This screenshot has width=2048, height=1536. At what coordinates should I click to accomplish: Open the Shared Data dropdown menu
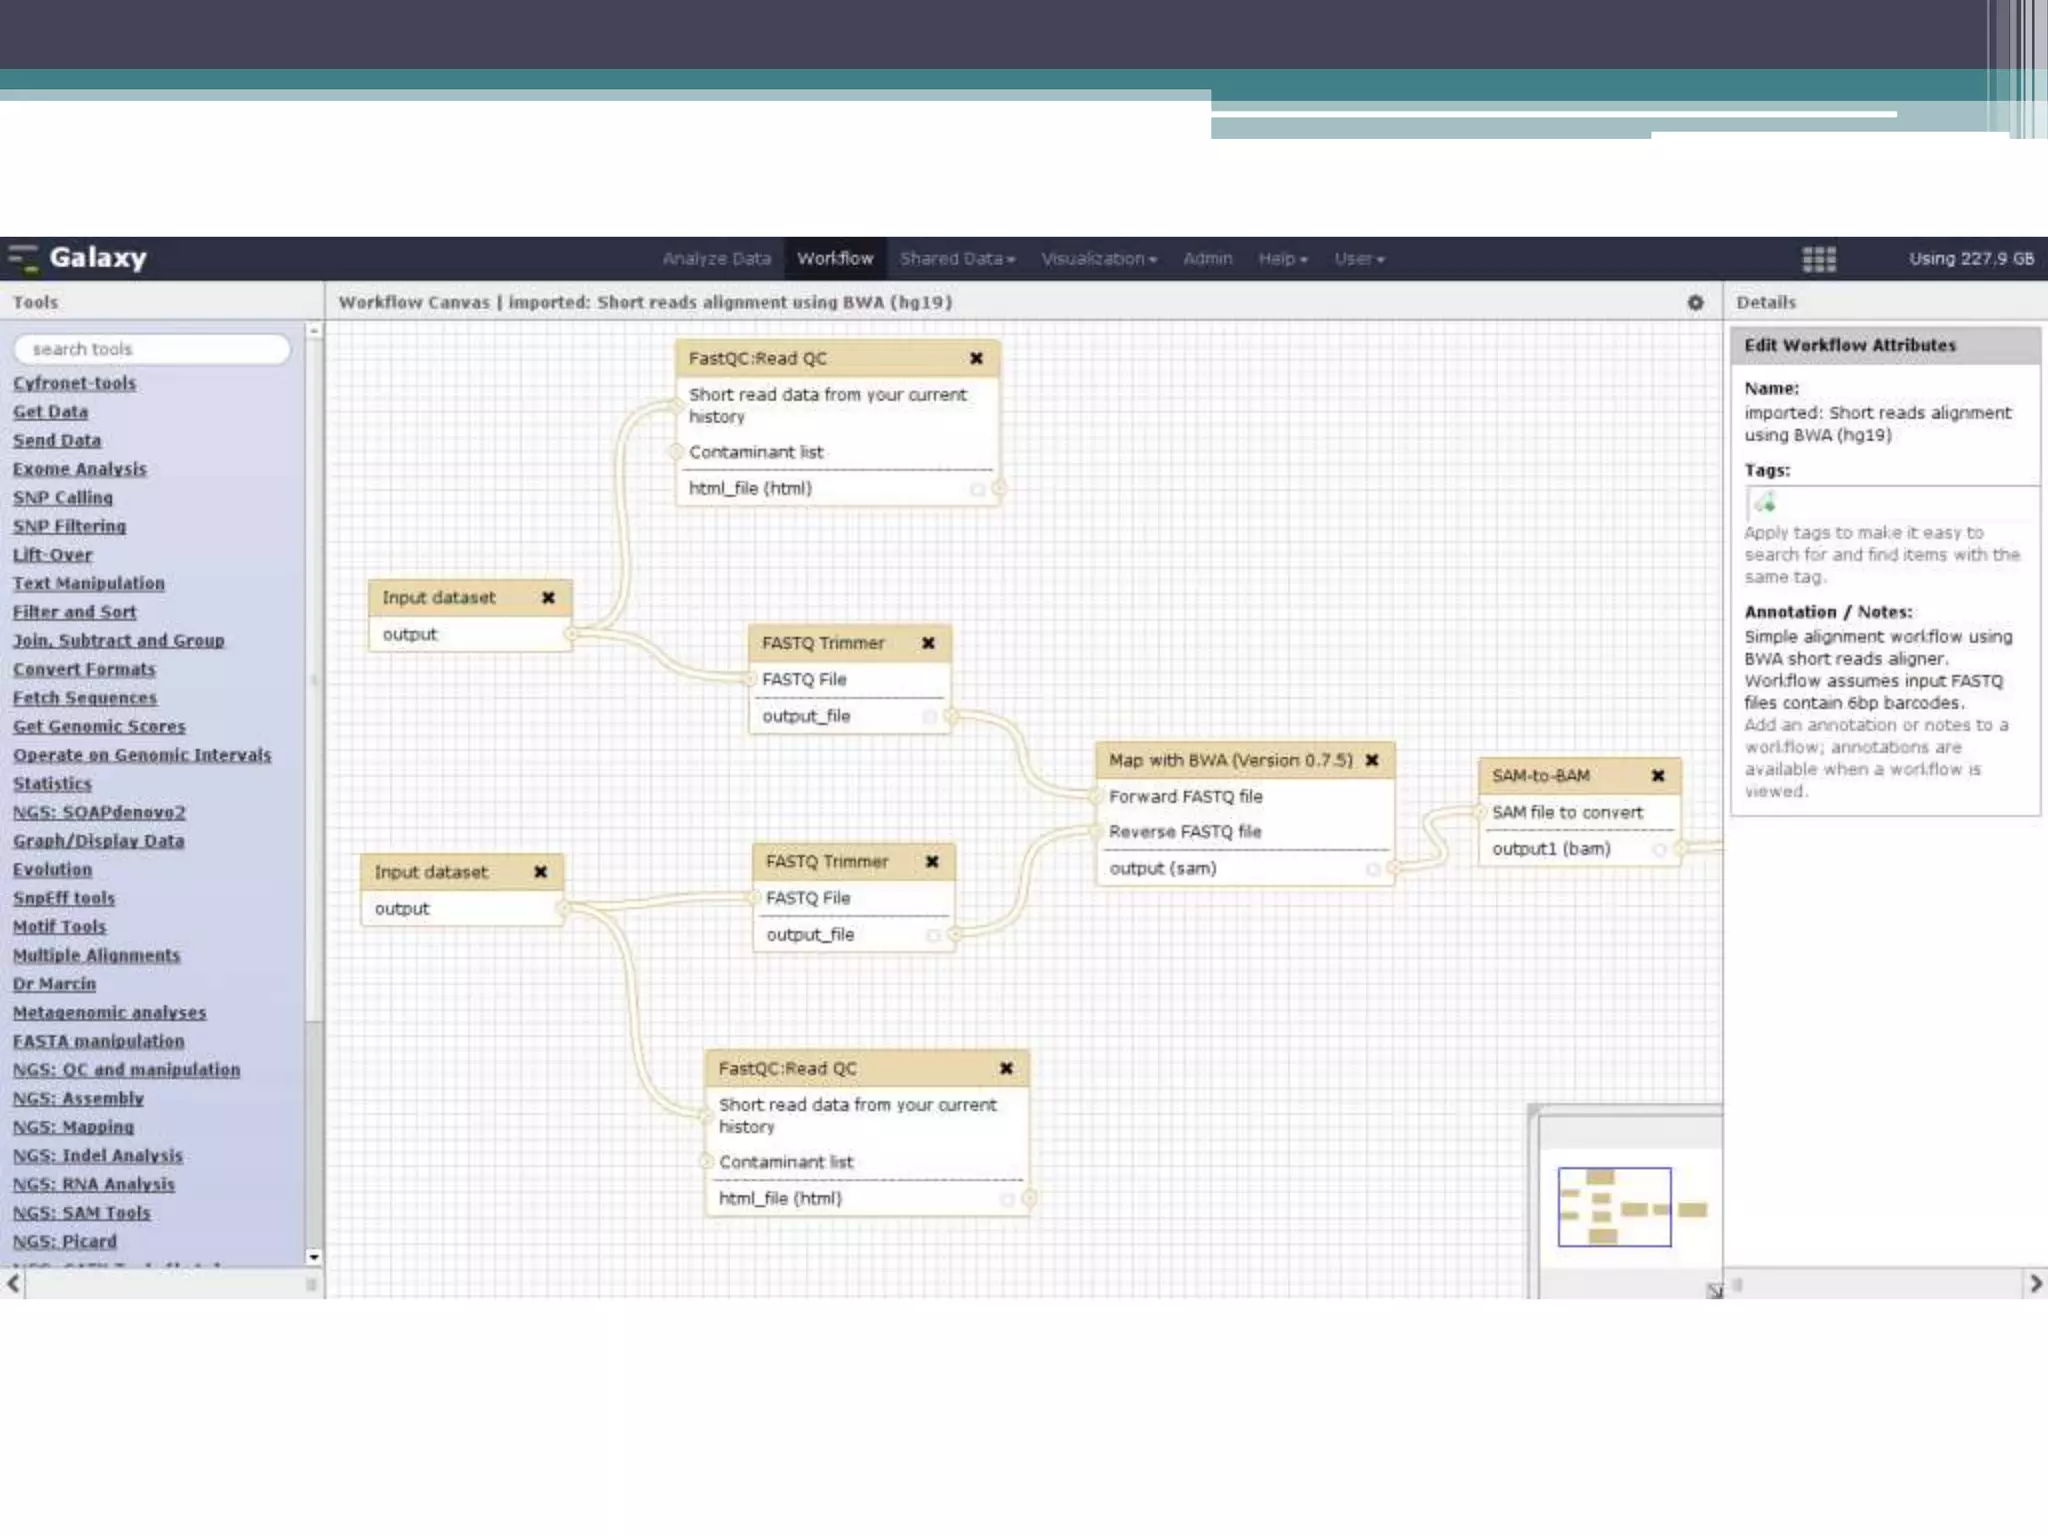point(956,259)
